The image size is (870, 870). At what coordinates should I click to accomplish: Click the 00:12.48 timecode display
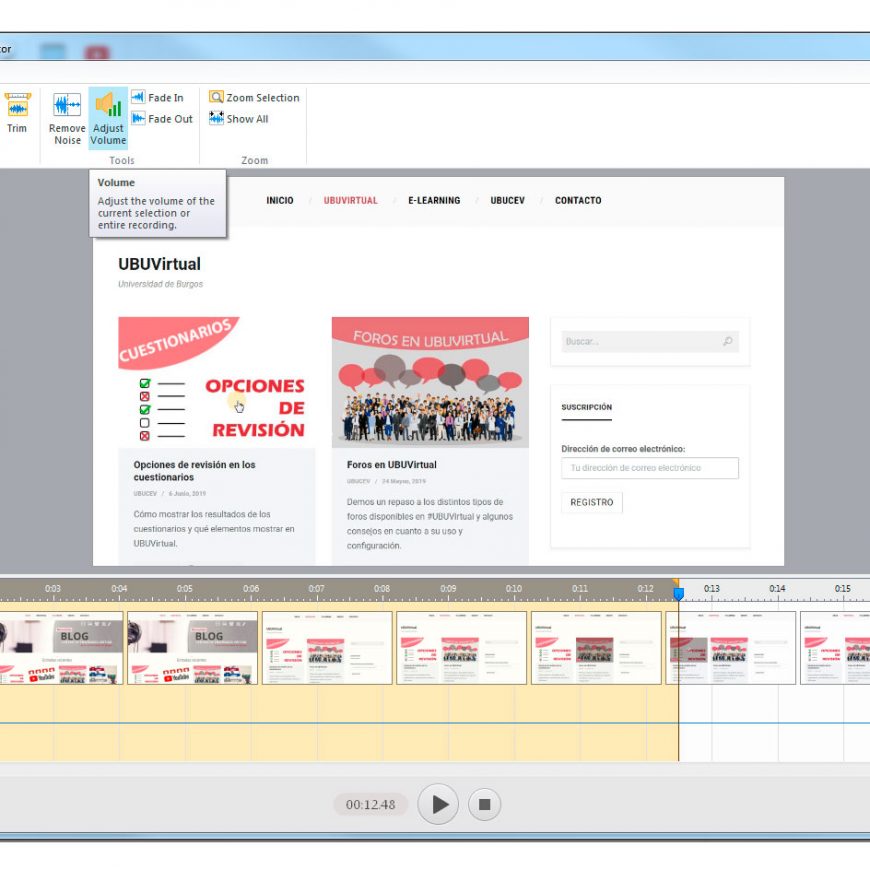pos(371,805)
